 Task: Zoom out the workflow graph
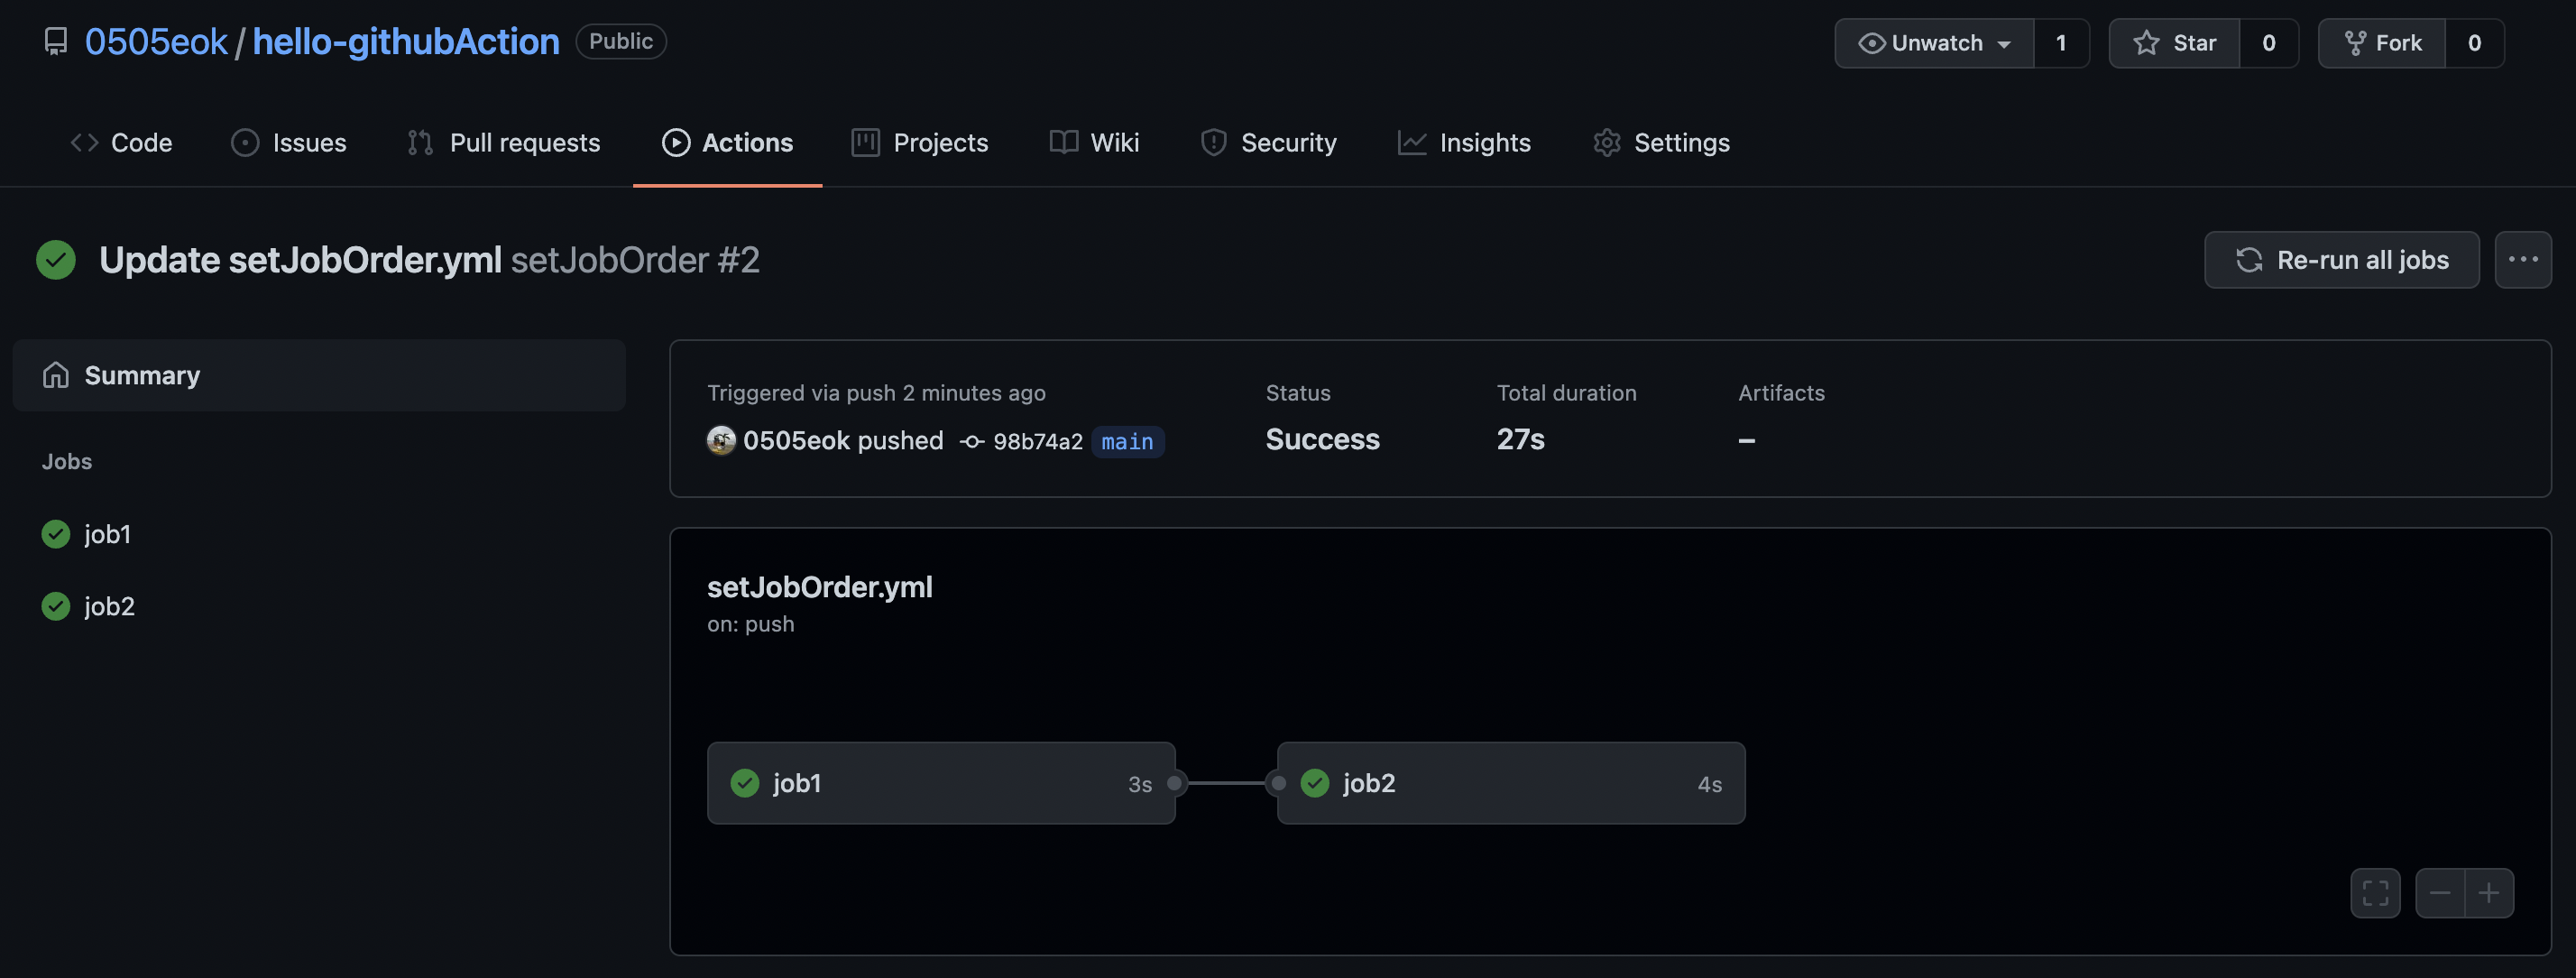[2440, 893]
